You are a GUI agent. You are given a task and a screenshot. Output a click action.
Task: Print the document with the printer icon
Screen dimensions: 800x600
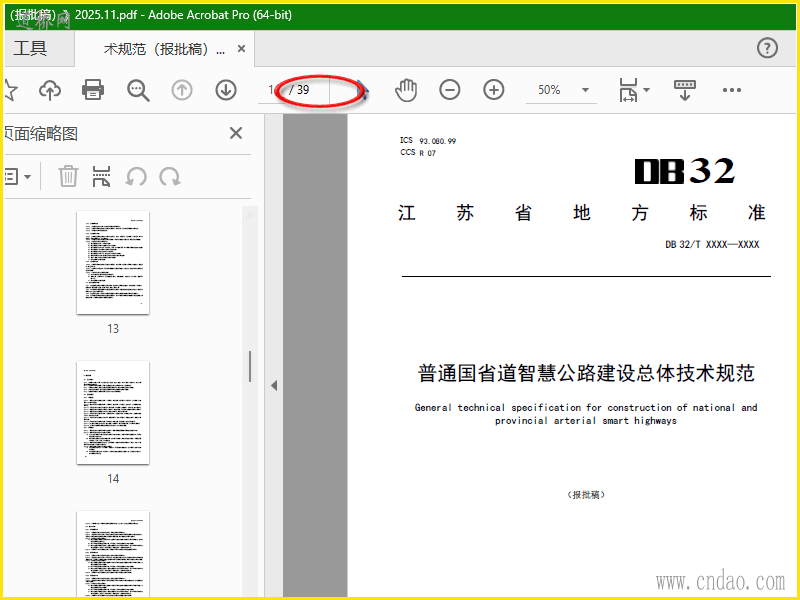(93, 90)
